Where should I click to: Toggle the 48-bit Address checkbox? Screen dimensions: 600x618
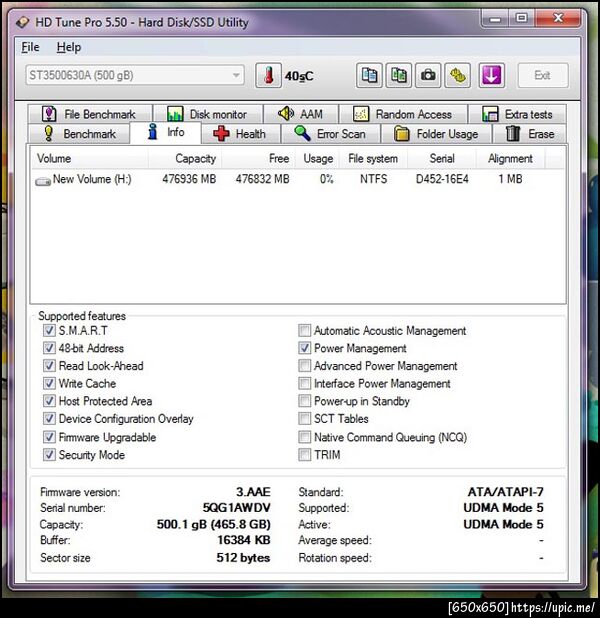(x=49, y=348)
